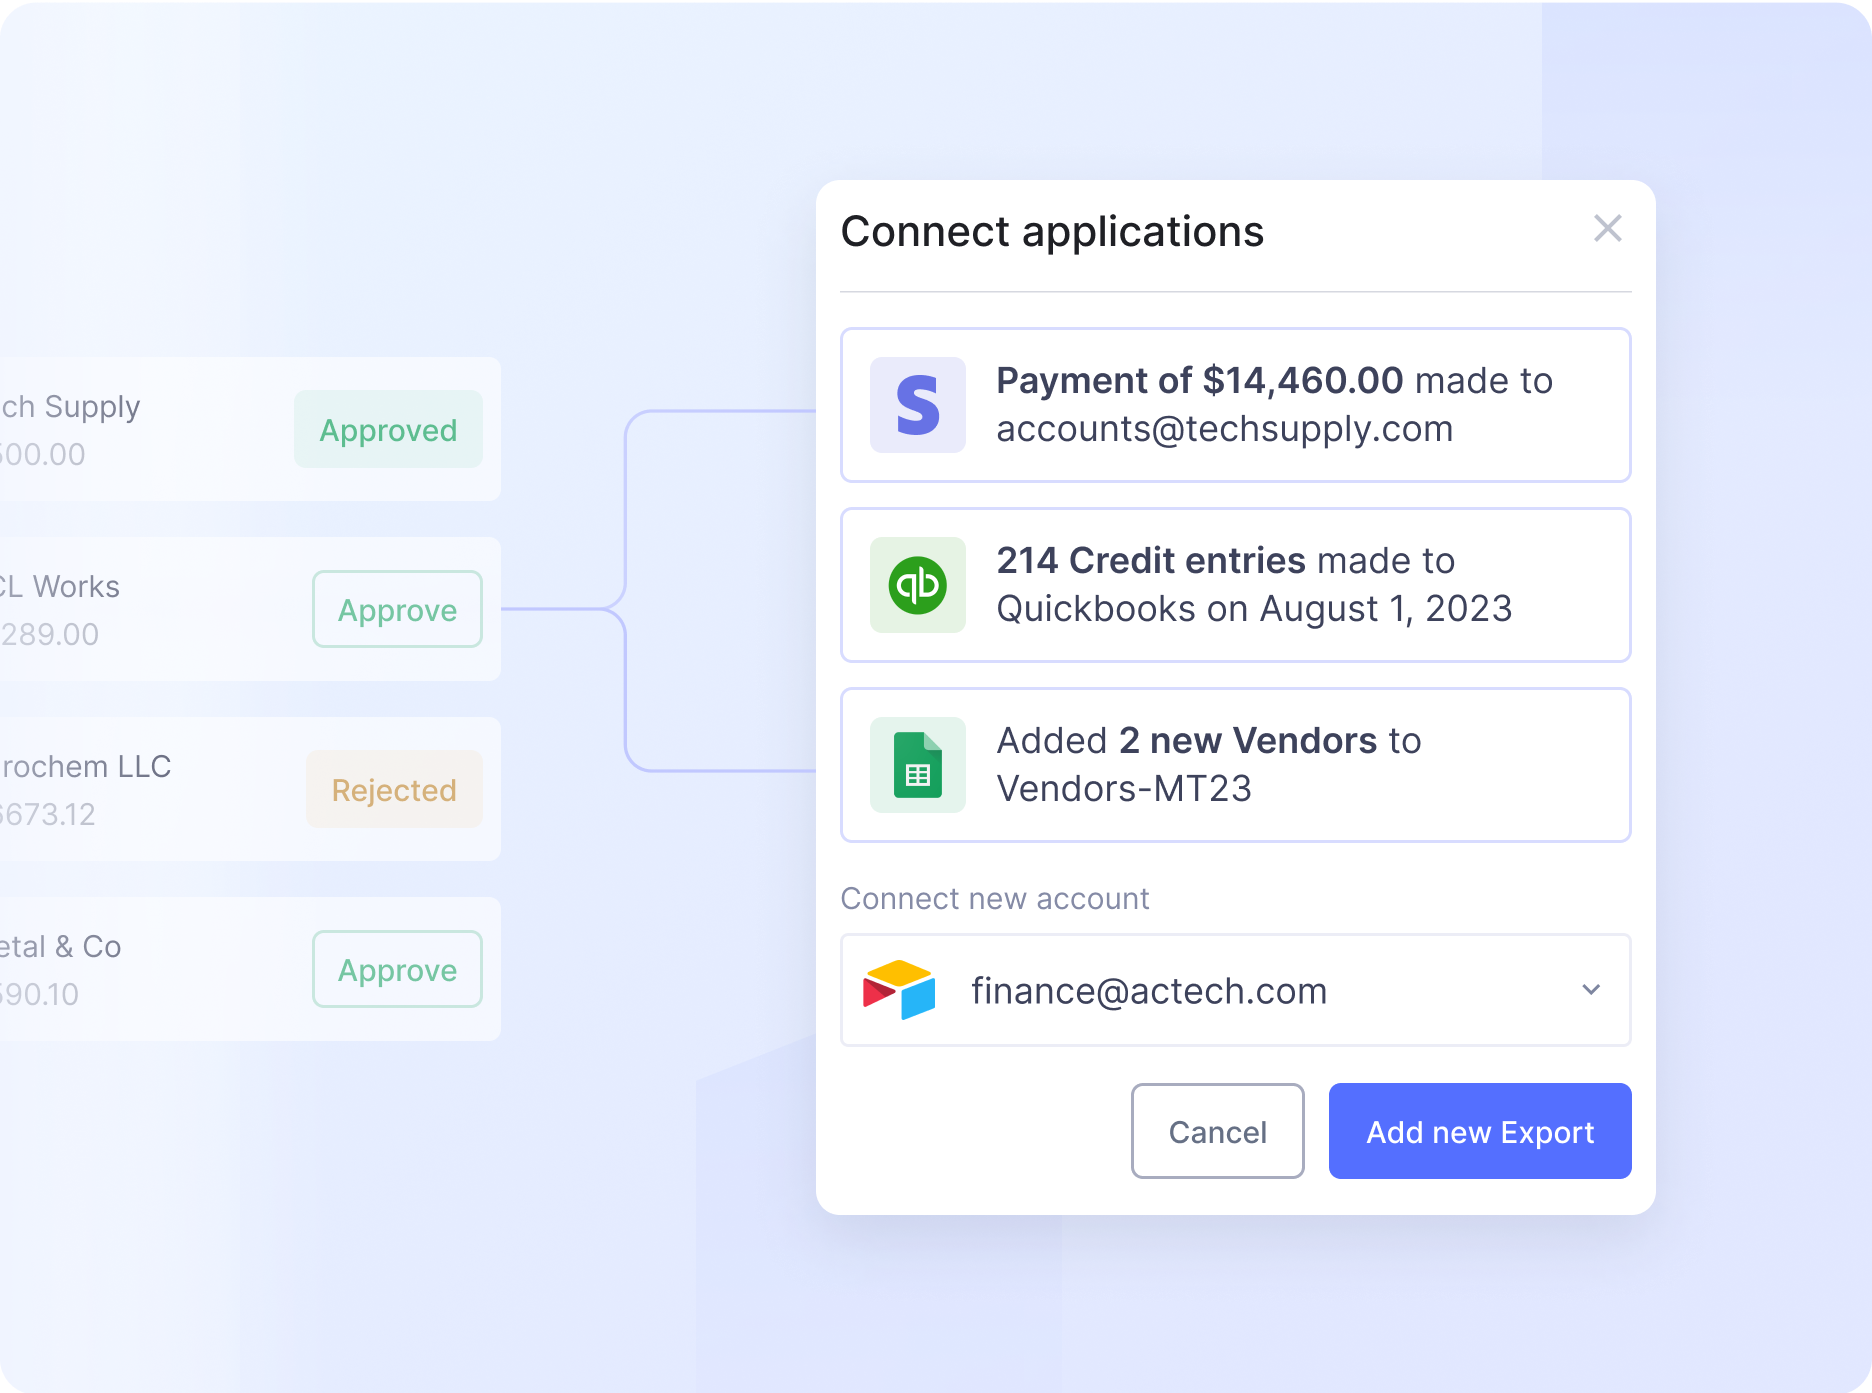Approve the Metal & Co invoice
The height and width of the screenshot is (1393, 1872).
(397, 970)
